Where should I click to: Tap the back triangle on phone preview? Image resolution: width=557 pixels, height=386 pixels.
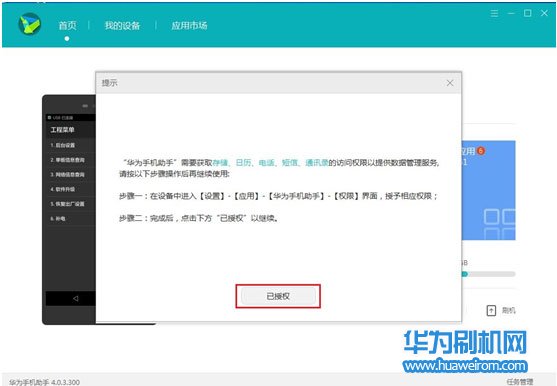pyautogui.click(x=75, y=299)
